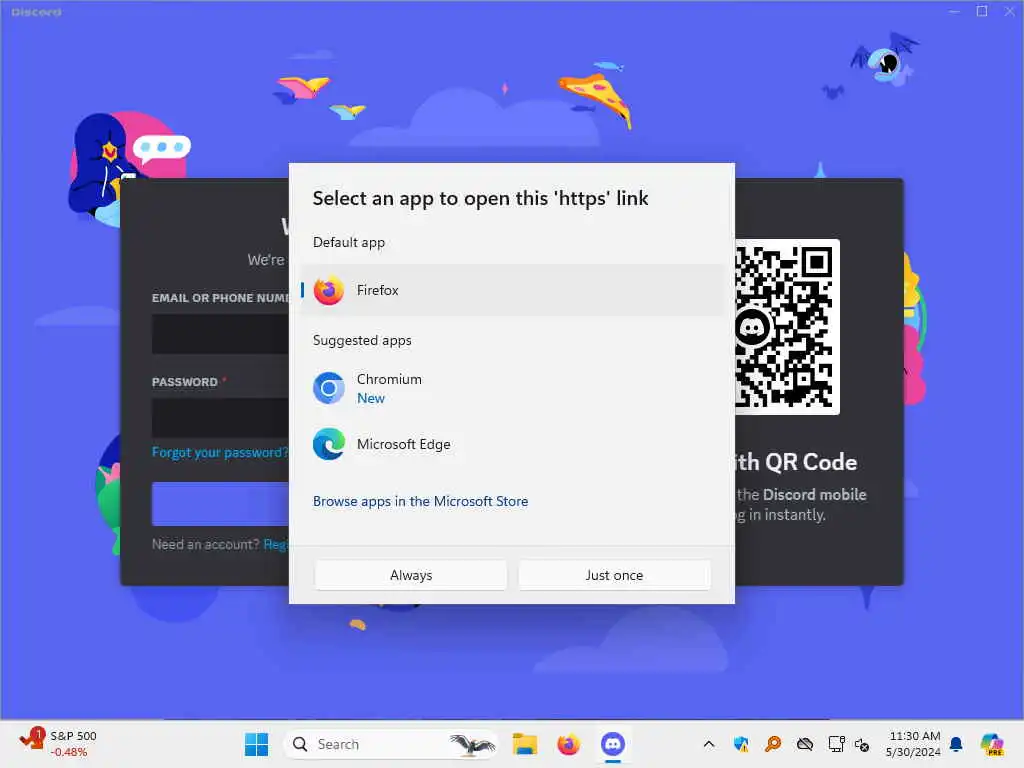Launch Firefox from the taskbar
1024x768 pixels.
click(x=568, y=744)
